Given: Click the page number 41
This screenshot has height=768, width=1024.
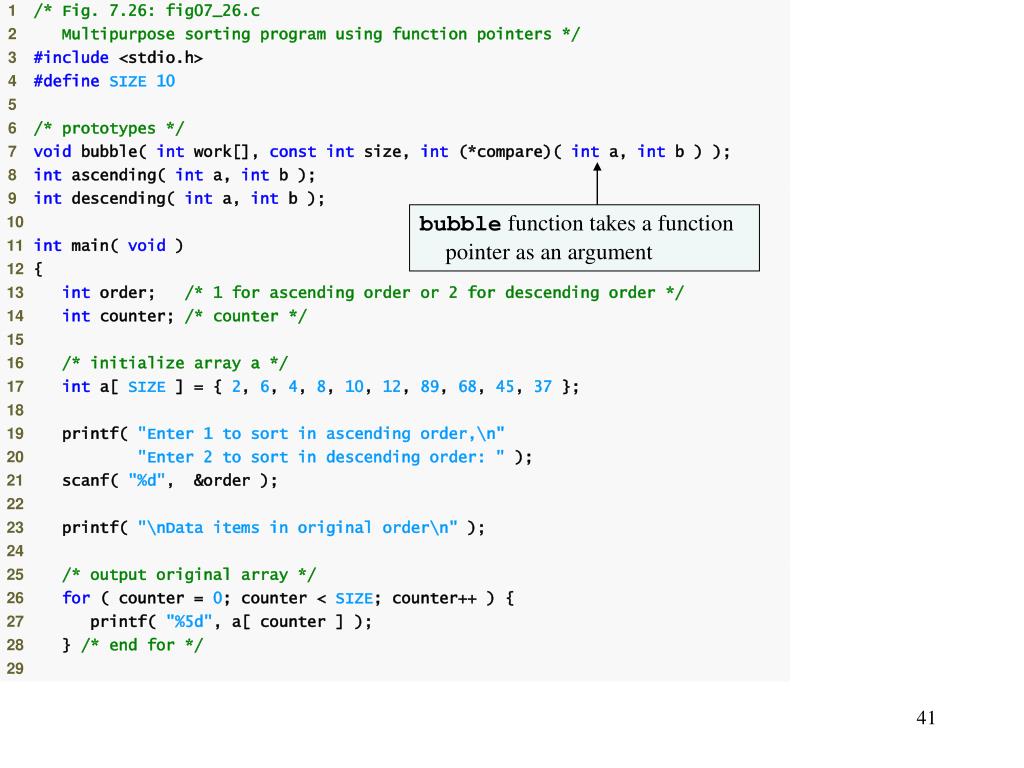Looking at the screenshot, I should pyautogui.click(x=926, y=718).
